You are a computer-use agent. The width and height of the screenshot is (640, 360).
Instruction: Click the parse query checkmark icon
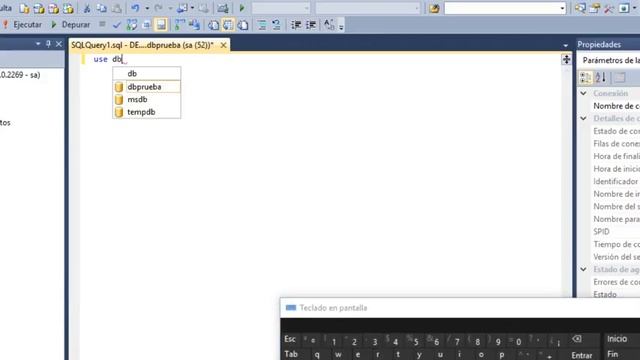117,25
